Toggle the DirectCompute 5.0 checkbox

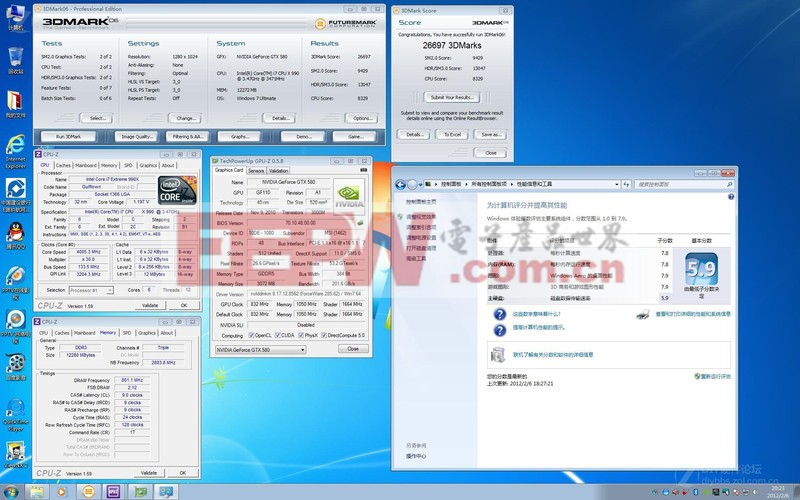(x=324, y=335)
